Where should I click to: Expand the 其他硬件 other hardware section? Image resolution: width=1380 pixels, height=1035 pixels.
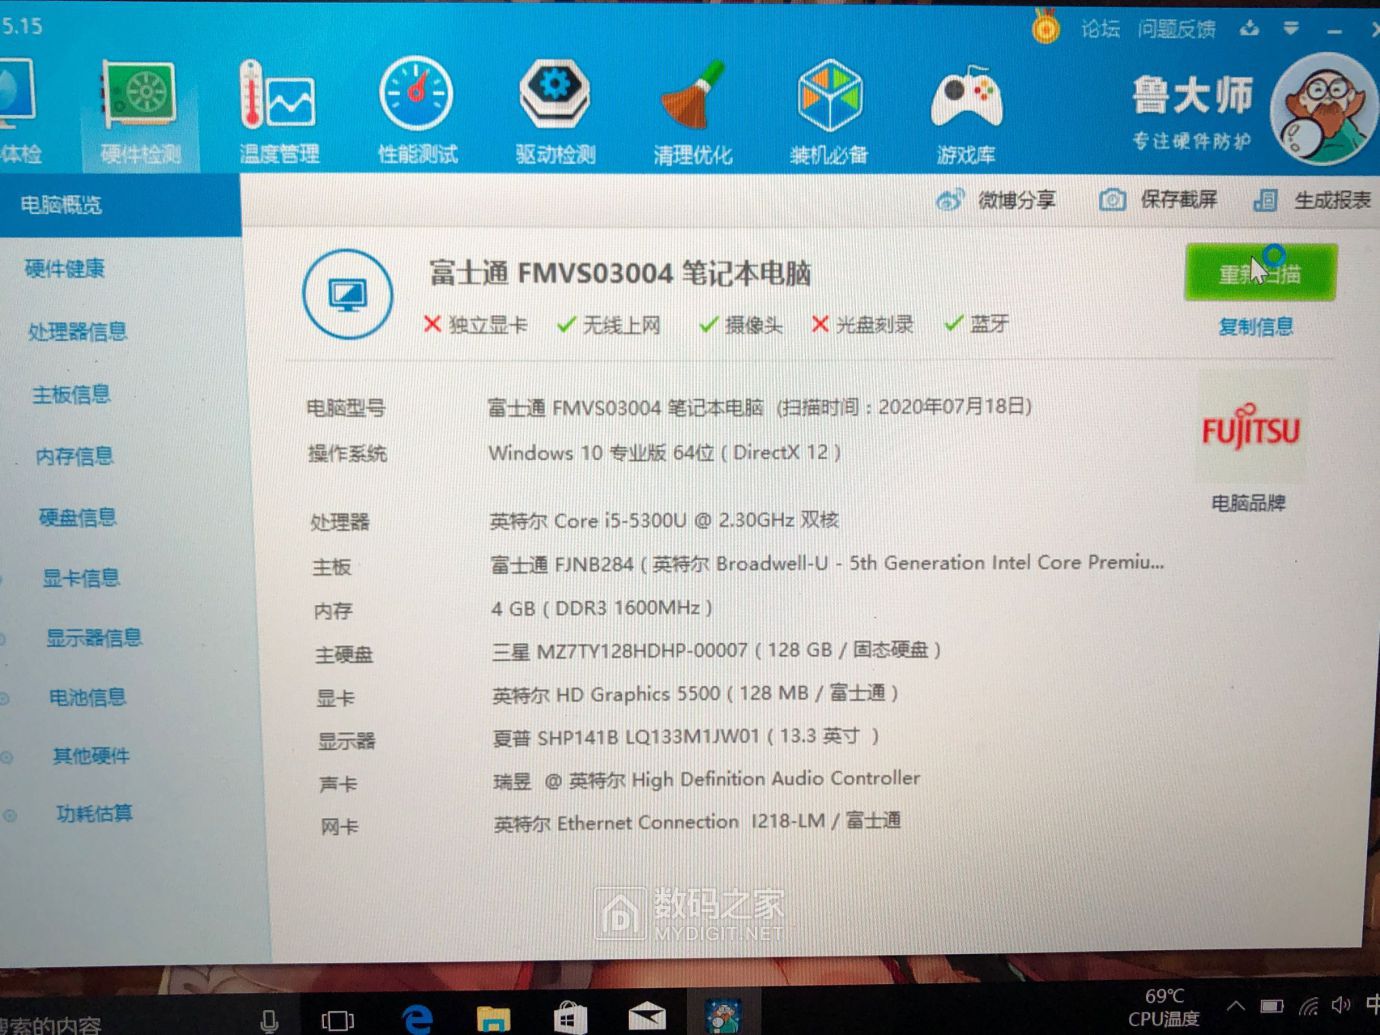[x=89, y=757]
